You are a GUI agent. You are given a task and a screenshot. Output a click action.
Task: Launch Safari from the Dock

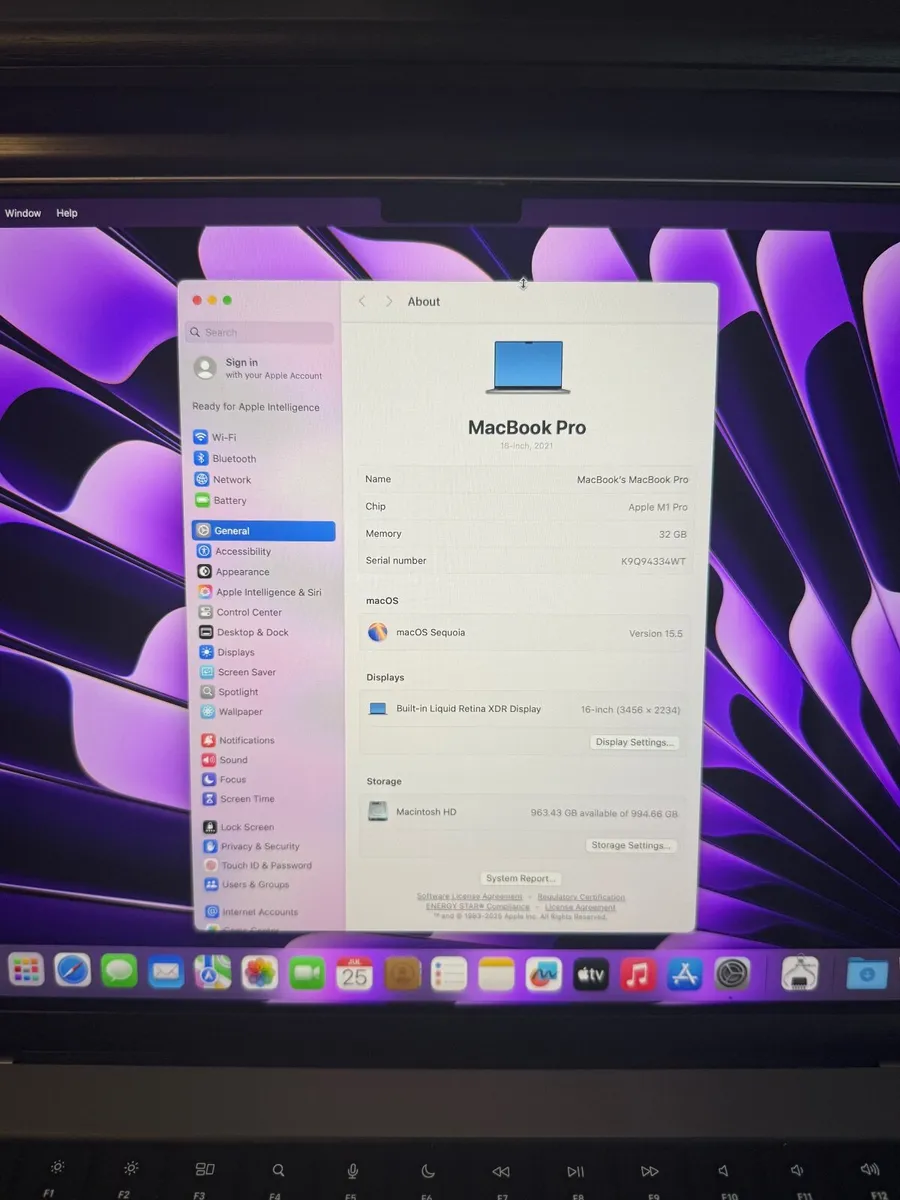72,970
